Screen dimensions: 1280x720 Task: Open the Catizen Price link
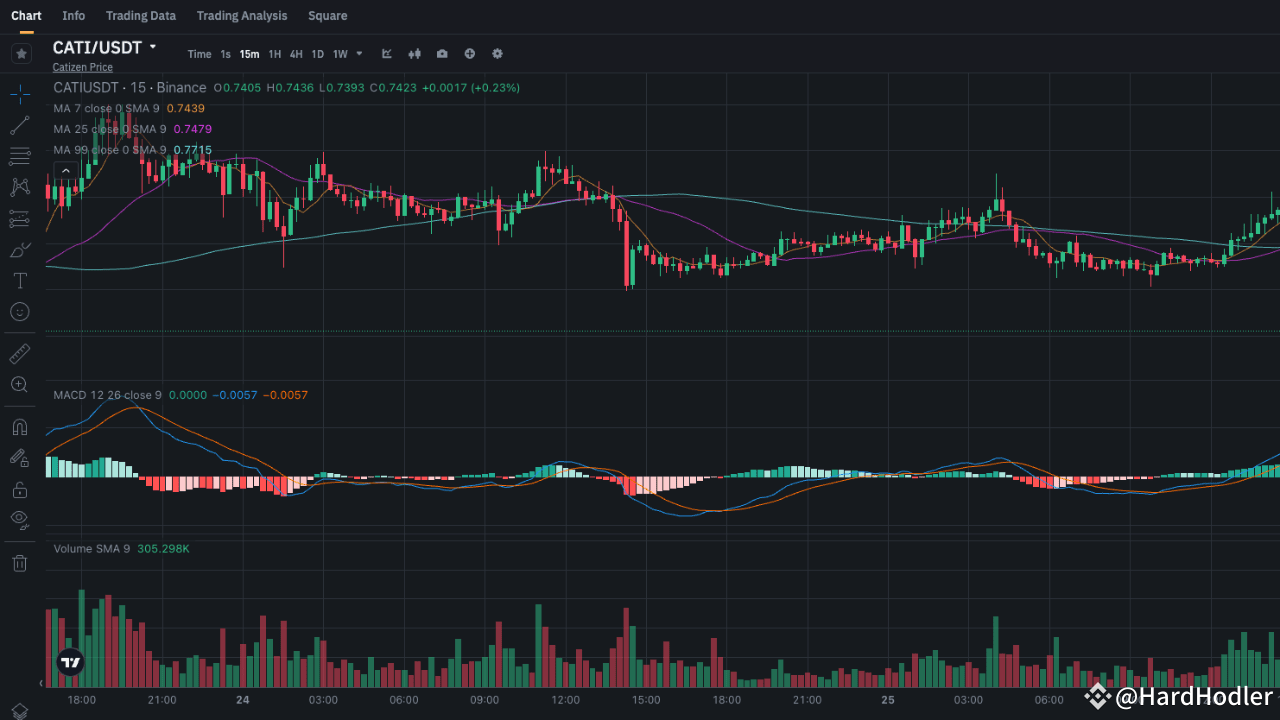click(82, 66)
